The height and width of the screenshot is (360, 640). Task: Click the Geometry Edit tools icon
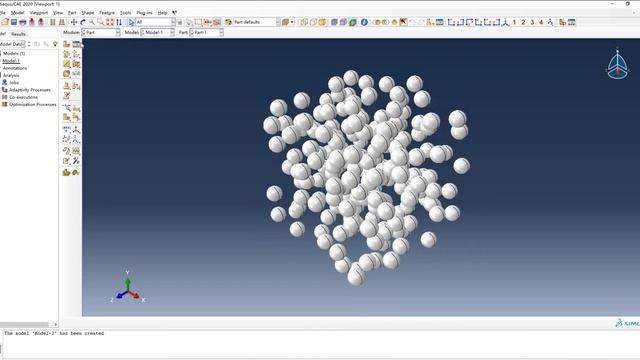(x=76, y=161)
